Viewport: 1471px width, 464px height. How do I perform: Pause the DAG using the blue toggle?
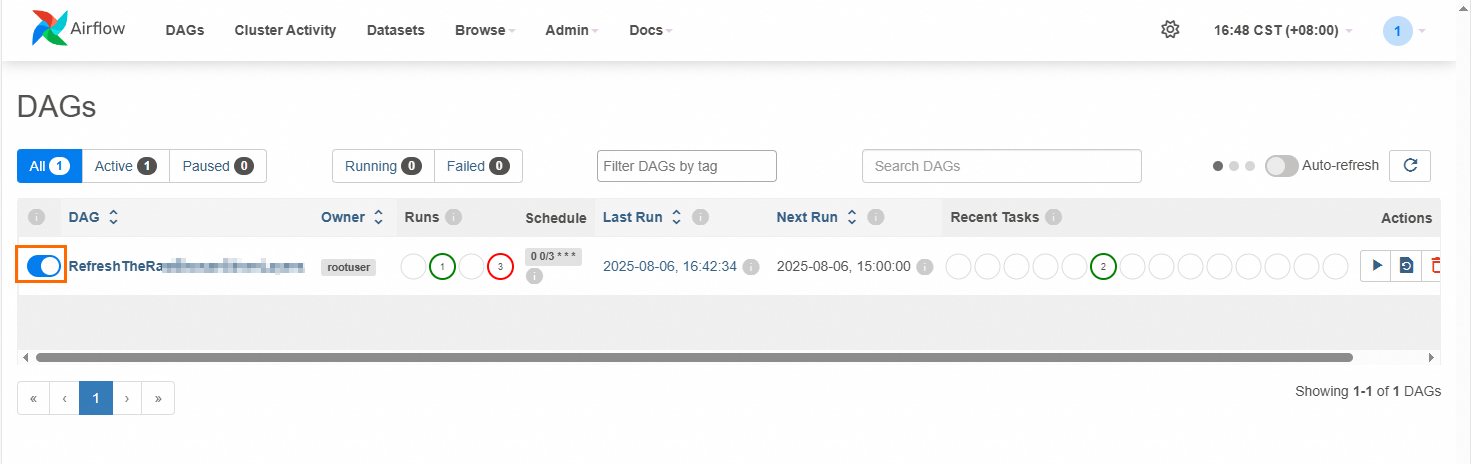43,266
